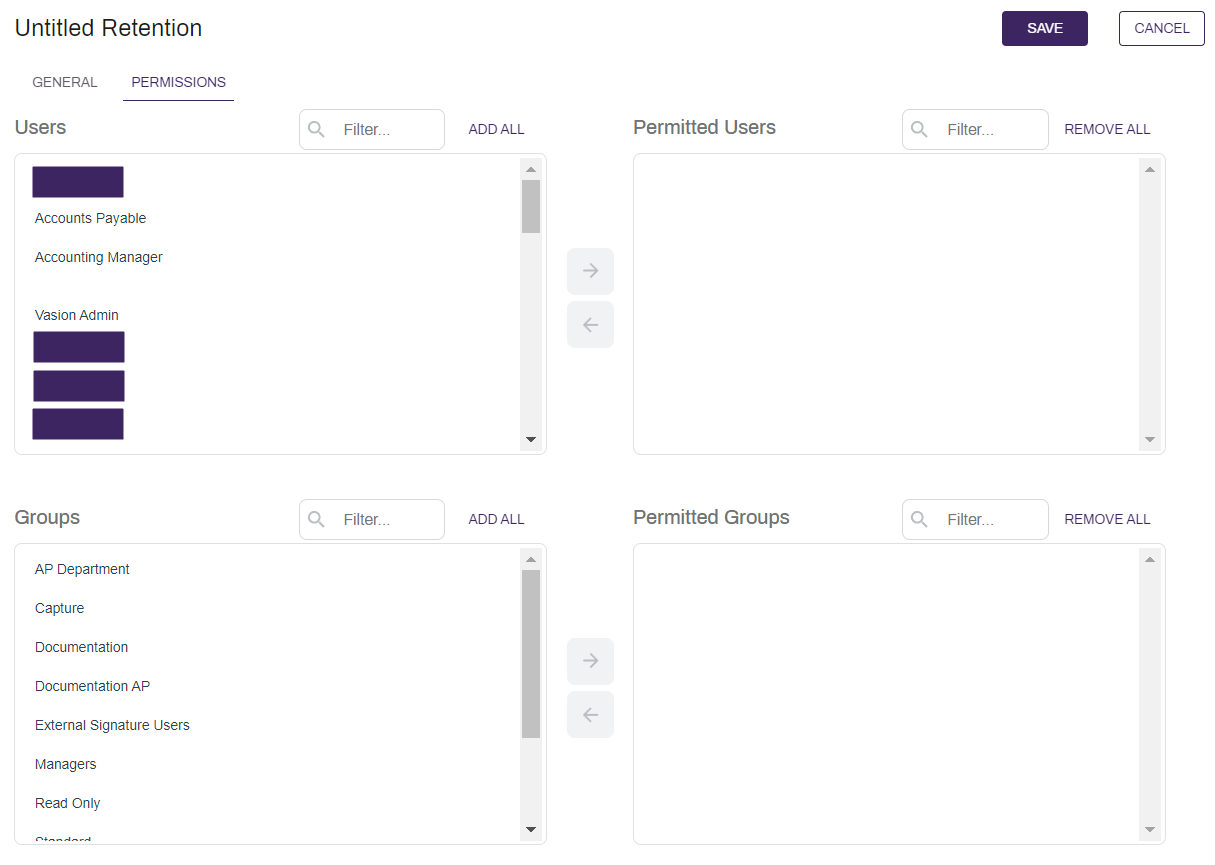Click right arrow to permit selected group

pyautogui.click(x=590, y=661)
